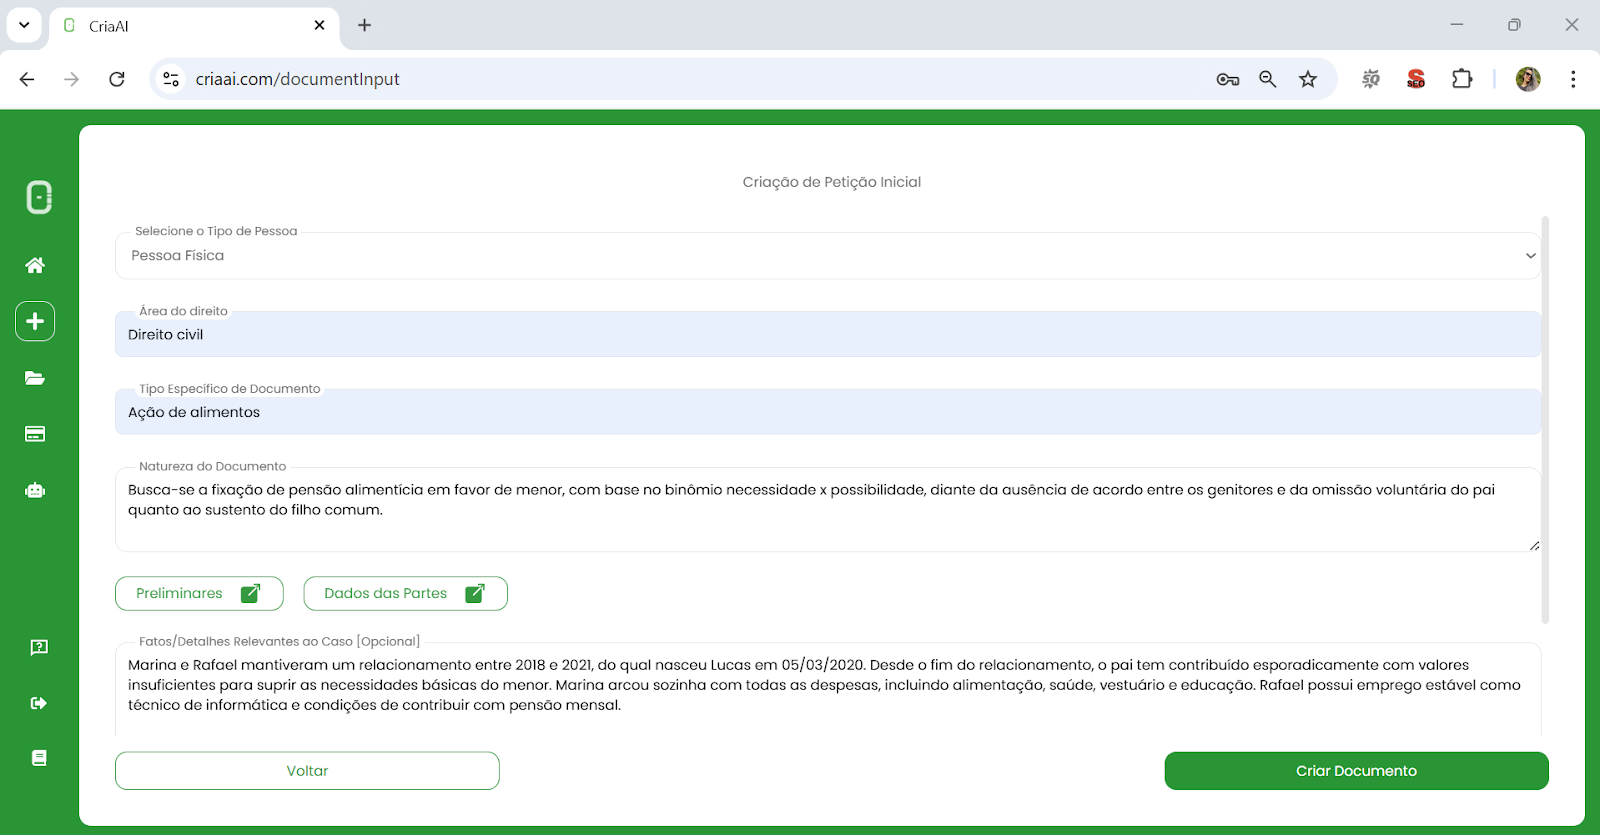1600x835 pixels.
Task: Click the help question icon in sidebar
Action: point(39,647)
